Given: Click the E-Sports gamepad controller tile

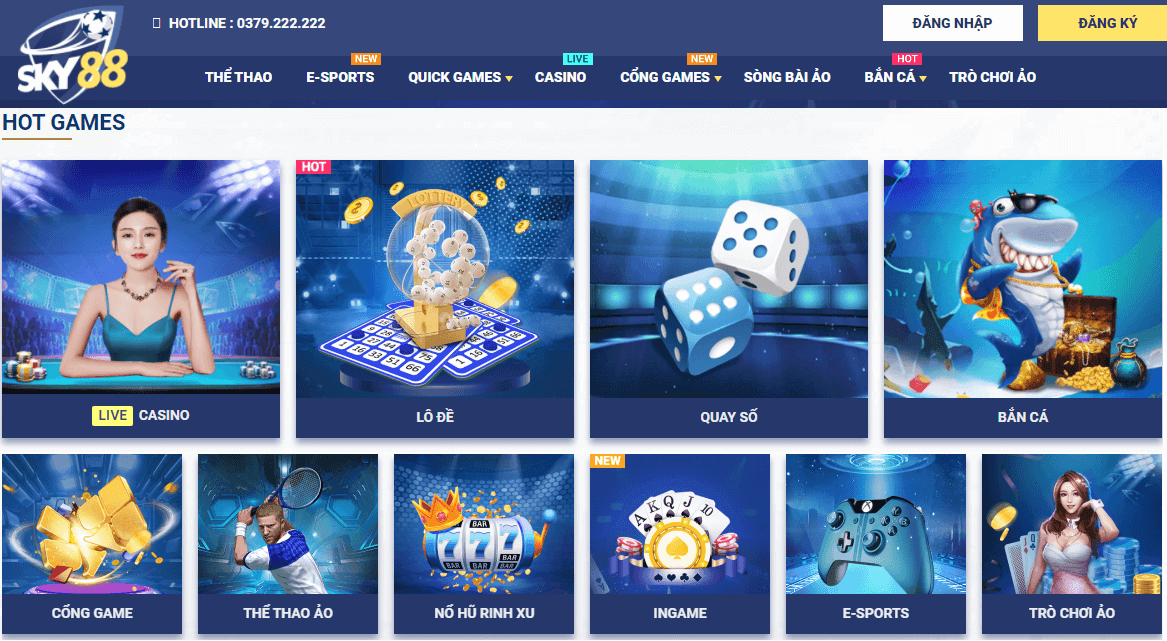Looking at the screenshot, I should (876, 544).
